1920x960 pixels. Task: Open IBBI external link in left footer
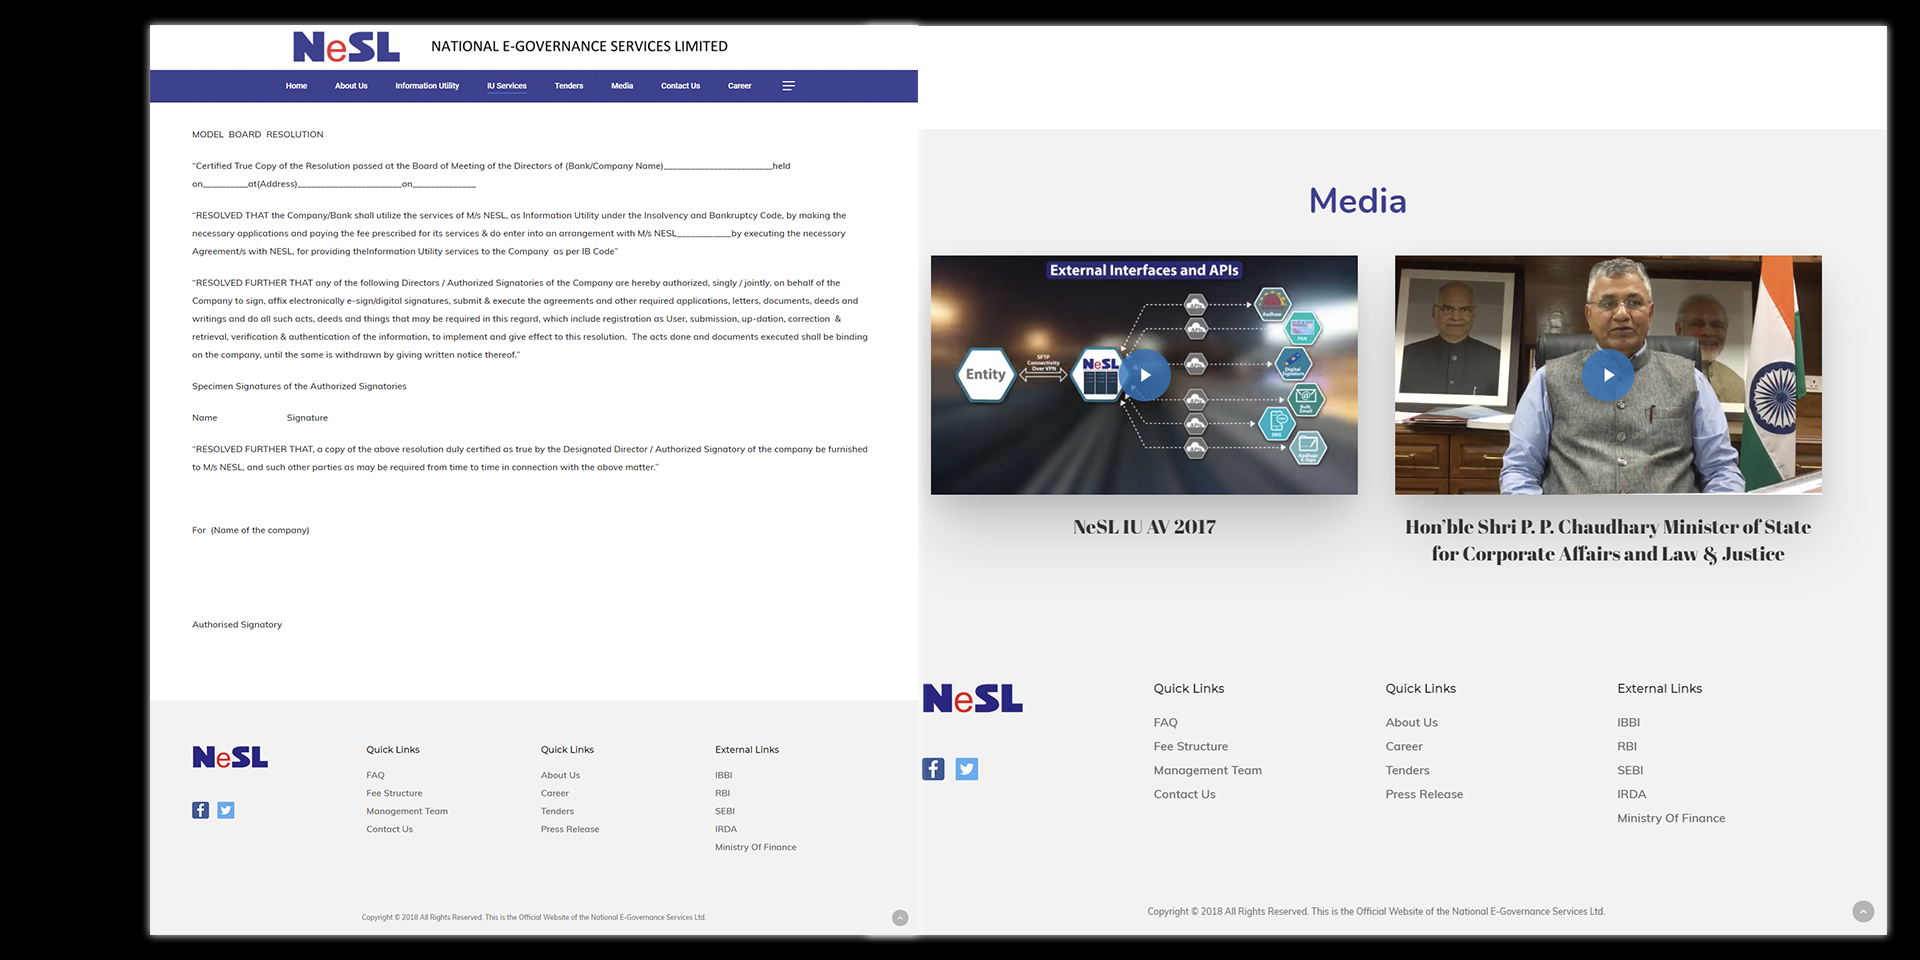pyautogui.click(x=723, y=775)
